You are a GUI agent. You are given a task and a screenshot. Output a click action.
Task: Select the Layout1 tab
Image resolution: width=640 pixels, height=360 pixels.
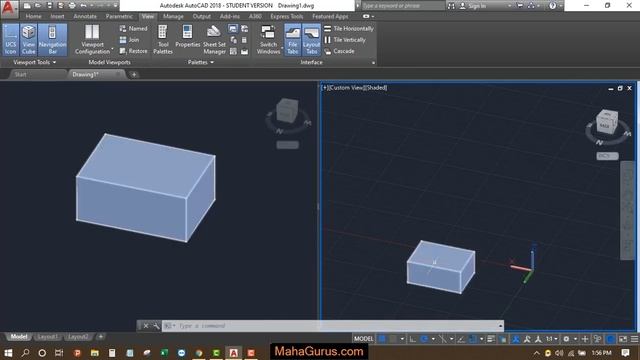click(x=47, y=337)
